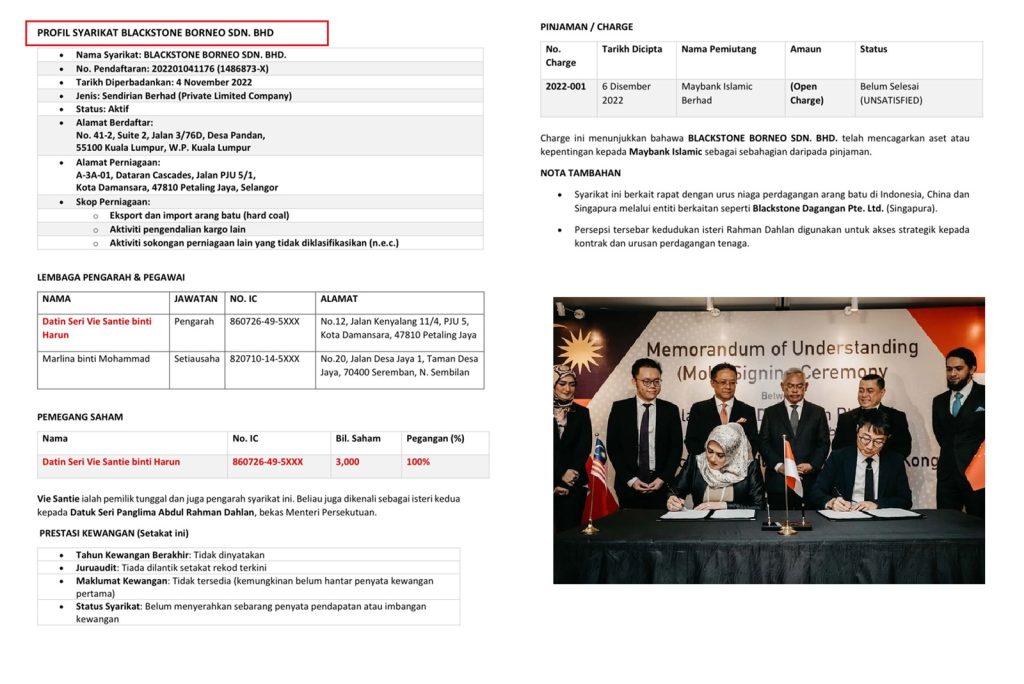Click the "Alamat Perniagaan:" label

[x=118, y=162]
